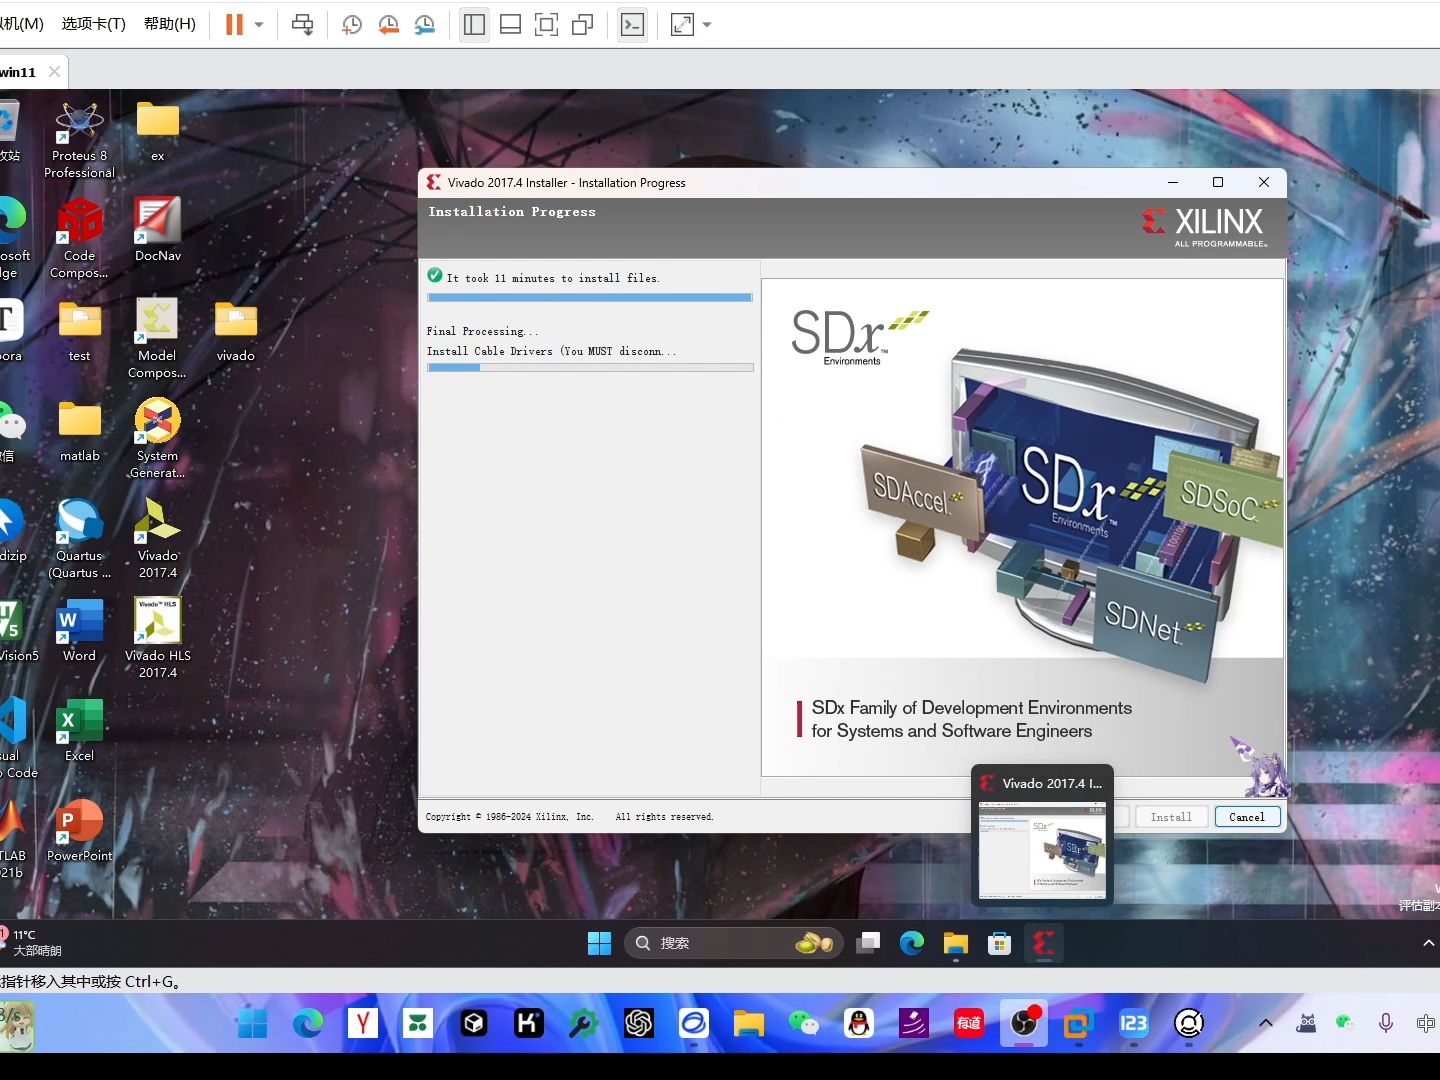Open Quartus desktop shortcut
The image size is (1440, 1080).
tap(79, 538)
